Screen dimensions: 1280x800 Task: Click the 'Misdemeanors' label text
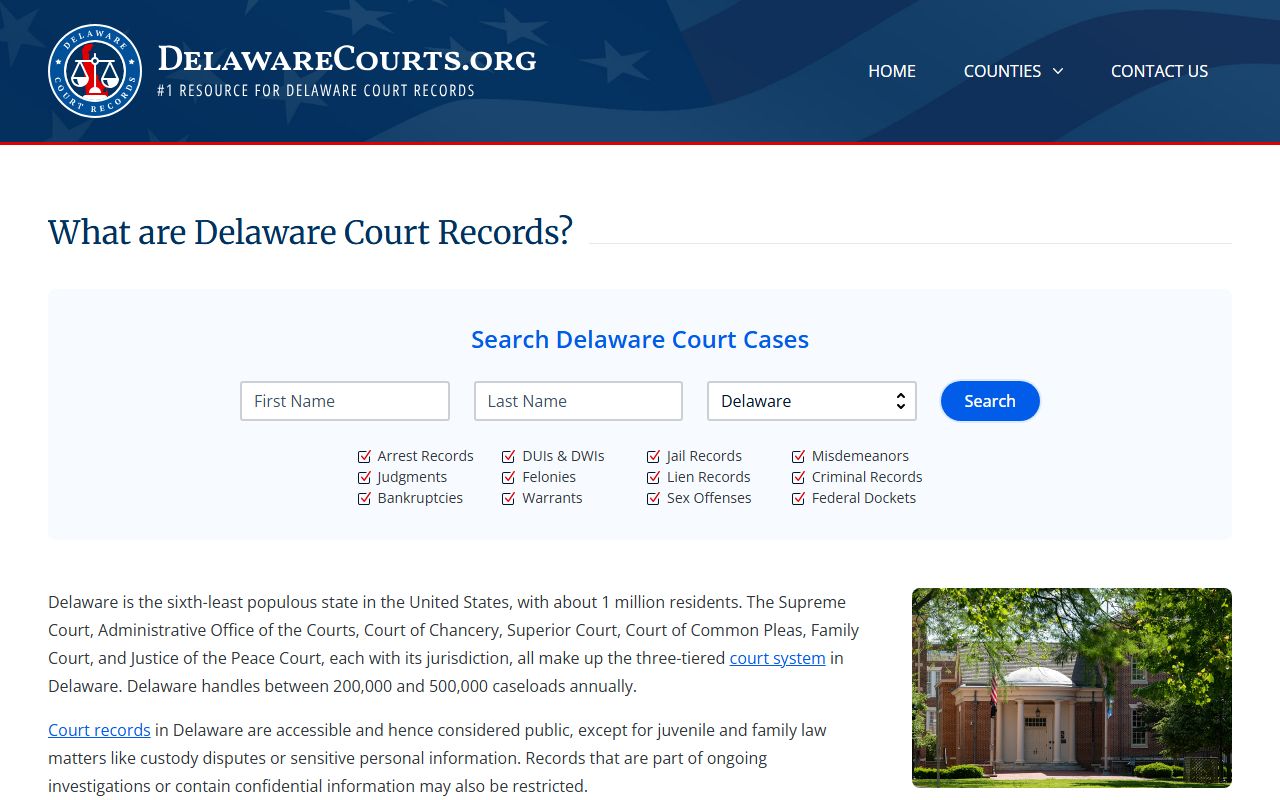tap(860, 456)
